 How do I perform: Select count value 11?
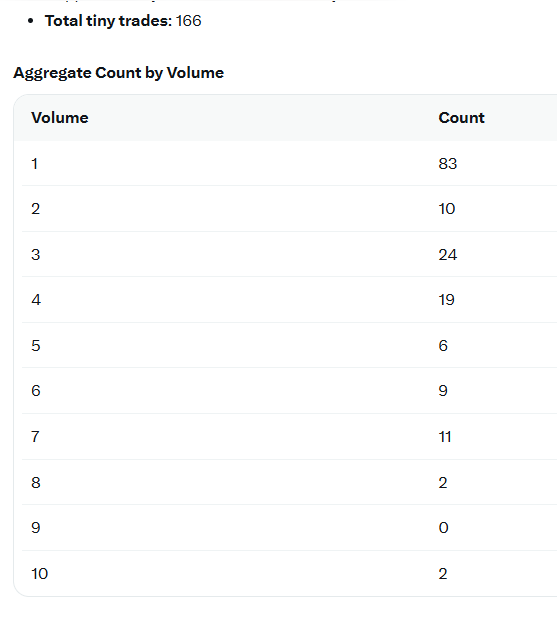click(x=445, y=437)
